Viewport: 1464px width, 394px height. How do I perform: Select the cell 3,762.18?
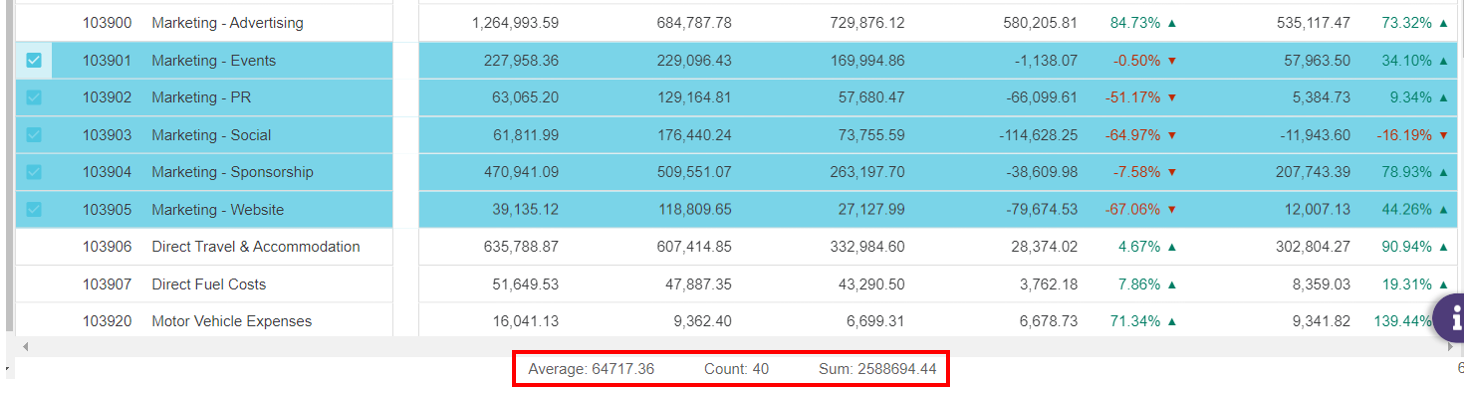(x=1049, y=285)
